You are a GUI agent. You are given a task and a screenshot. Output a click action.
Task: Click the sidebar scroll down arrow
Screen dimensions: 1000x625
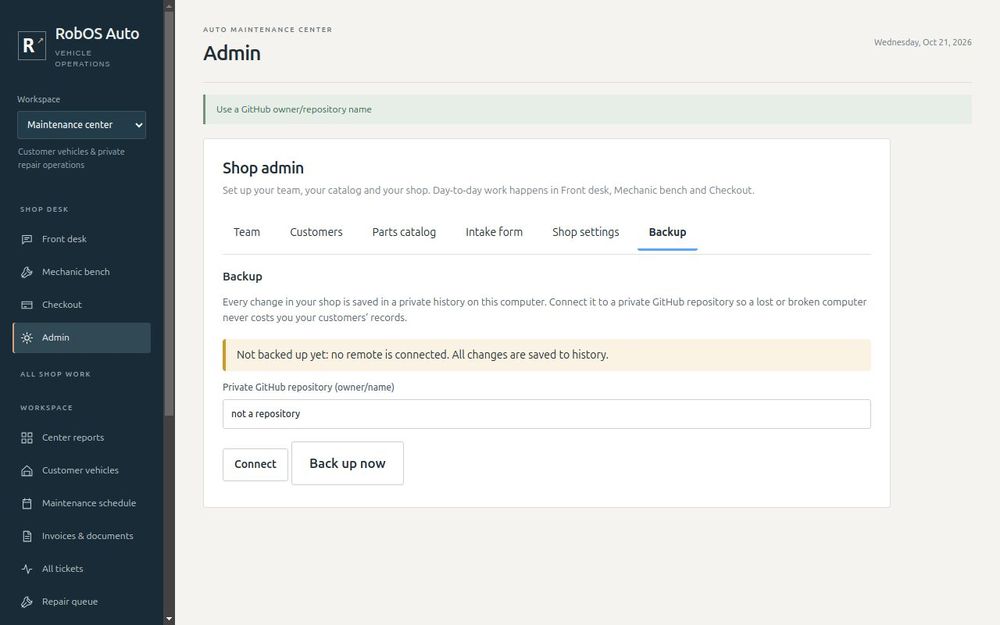(x=169, y=619)
